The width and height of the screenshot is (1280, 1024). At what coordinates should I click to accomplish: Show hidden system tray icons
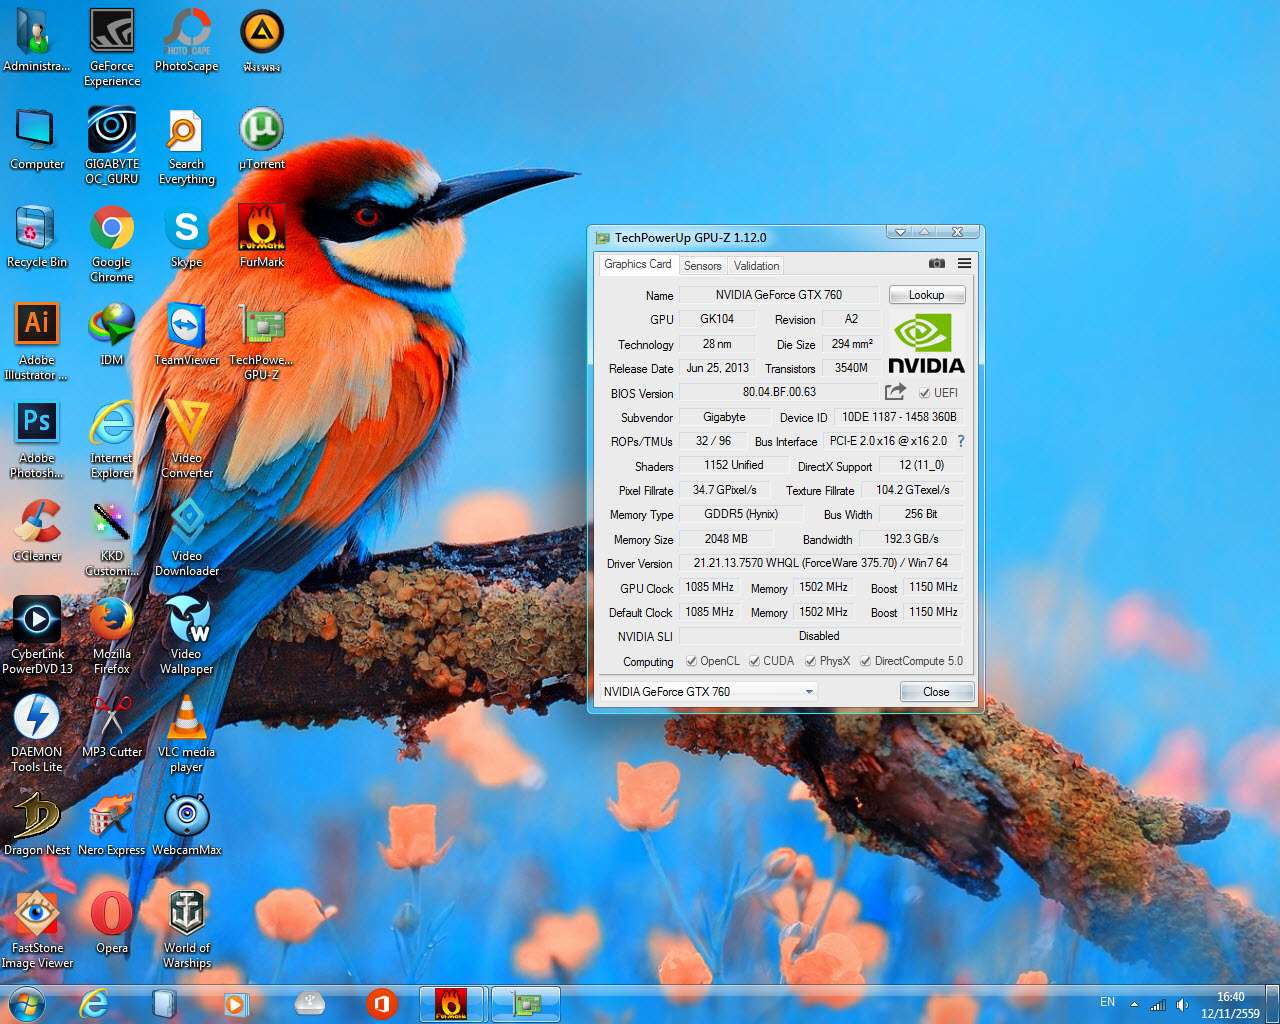[1134, 1004]
